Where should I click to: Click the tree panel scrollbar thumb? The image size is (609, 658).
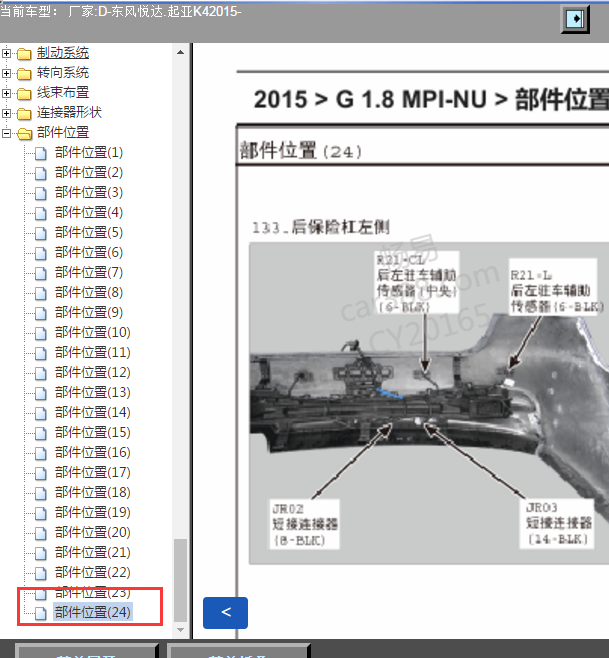pos(180,580)
